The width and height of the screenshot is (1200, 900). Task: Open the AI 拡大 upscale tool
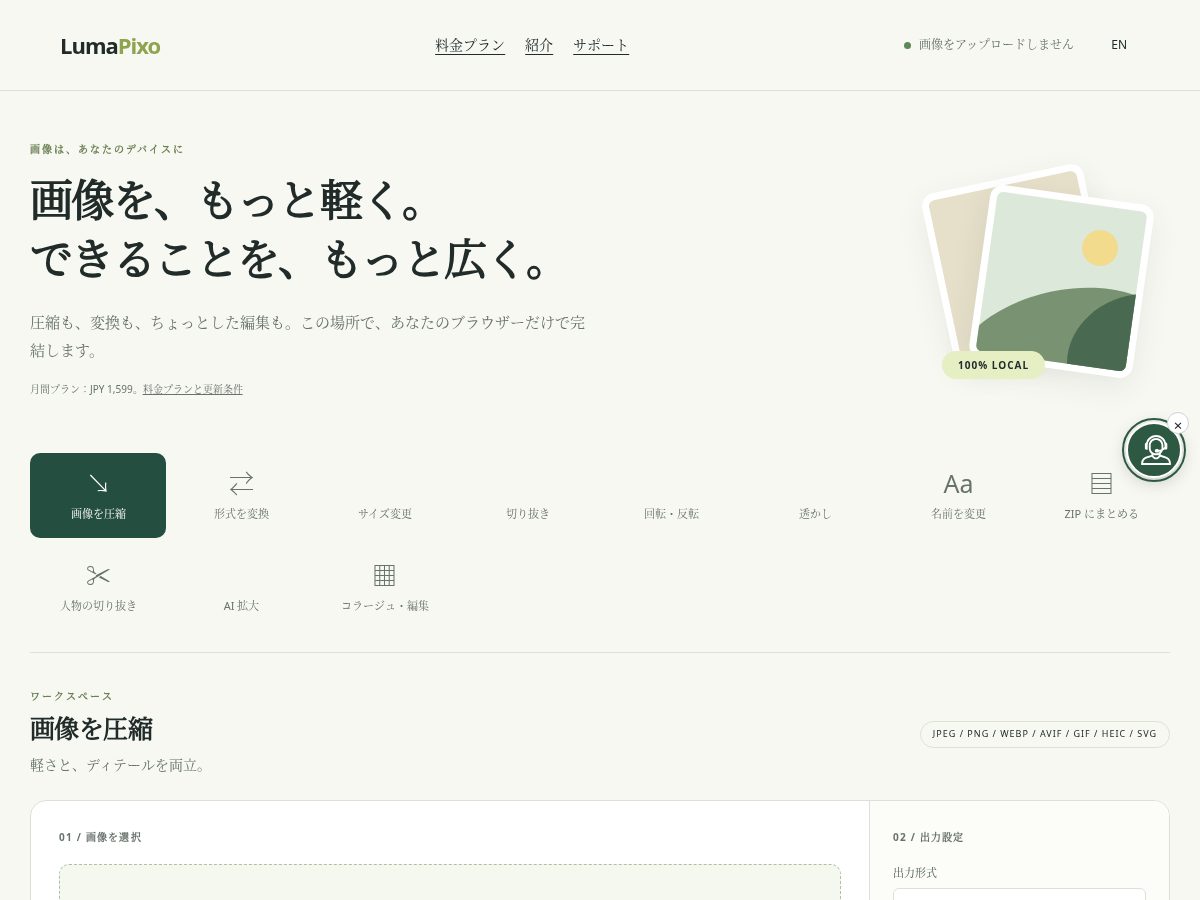241,587
